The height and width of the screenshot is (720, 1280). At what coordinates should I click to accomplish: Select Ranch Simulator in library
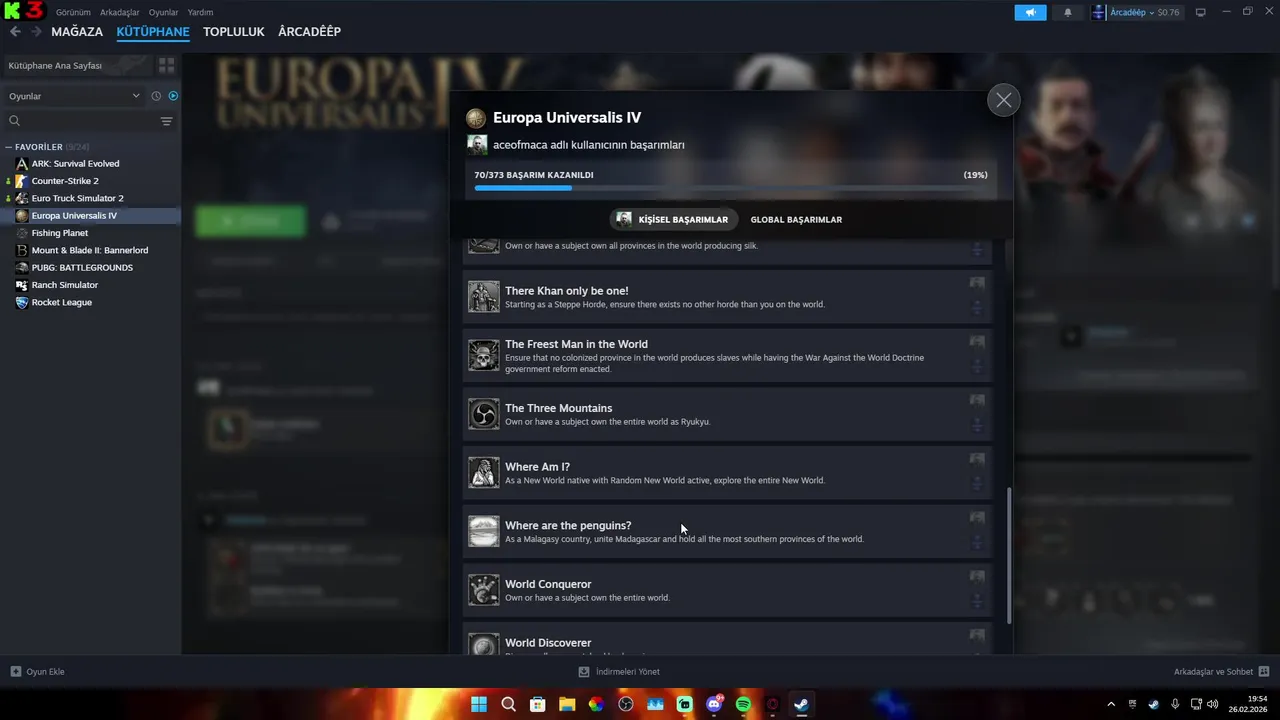65,285
